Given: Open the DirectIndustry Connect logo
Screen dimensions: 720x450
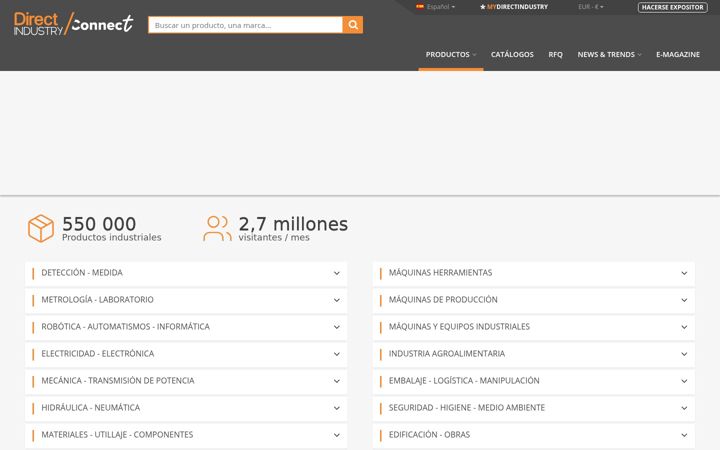Looking at the screenshot, I should (73, 24).
